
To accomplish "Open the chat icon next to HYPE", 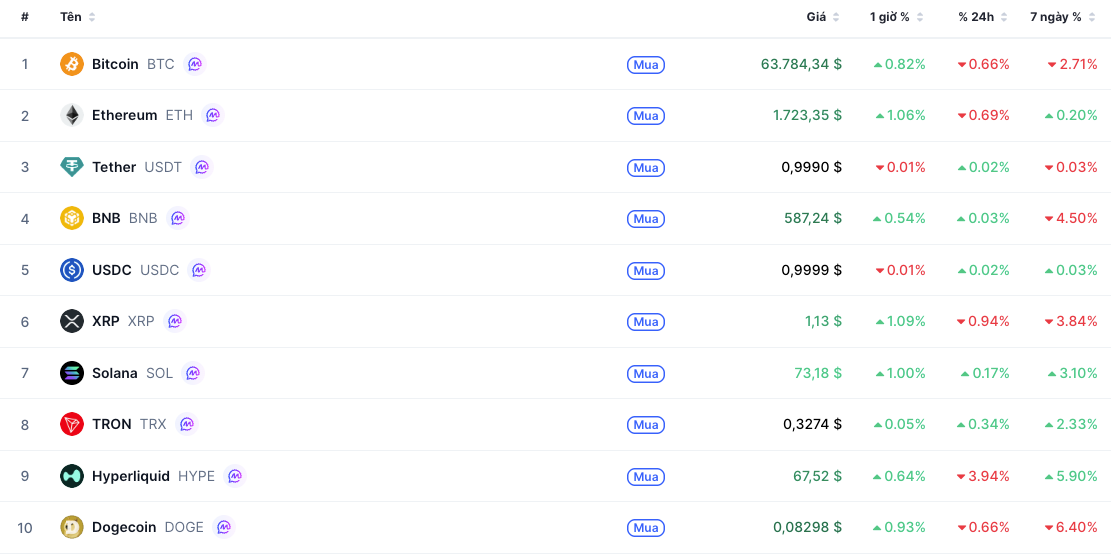I will (x=235, y=476).
